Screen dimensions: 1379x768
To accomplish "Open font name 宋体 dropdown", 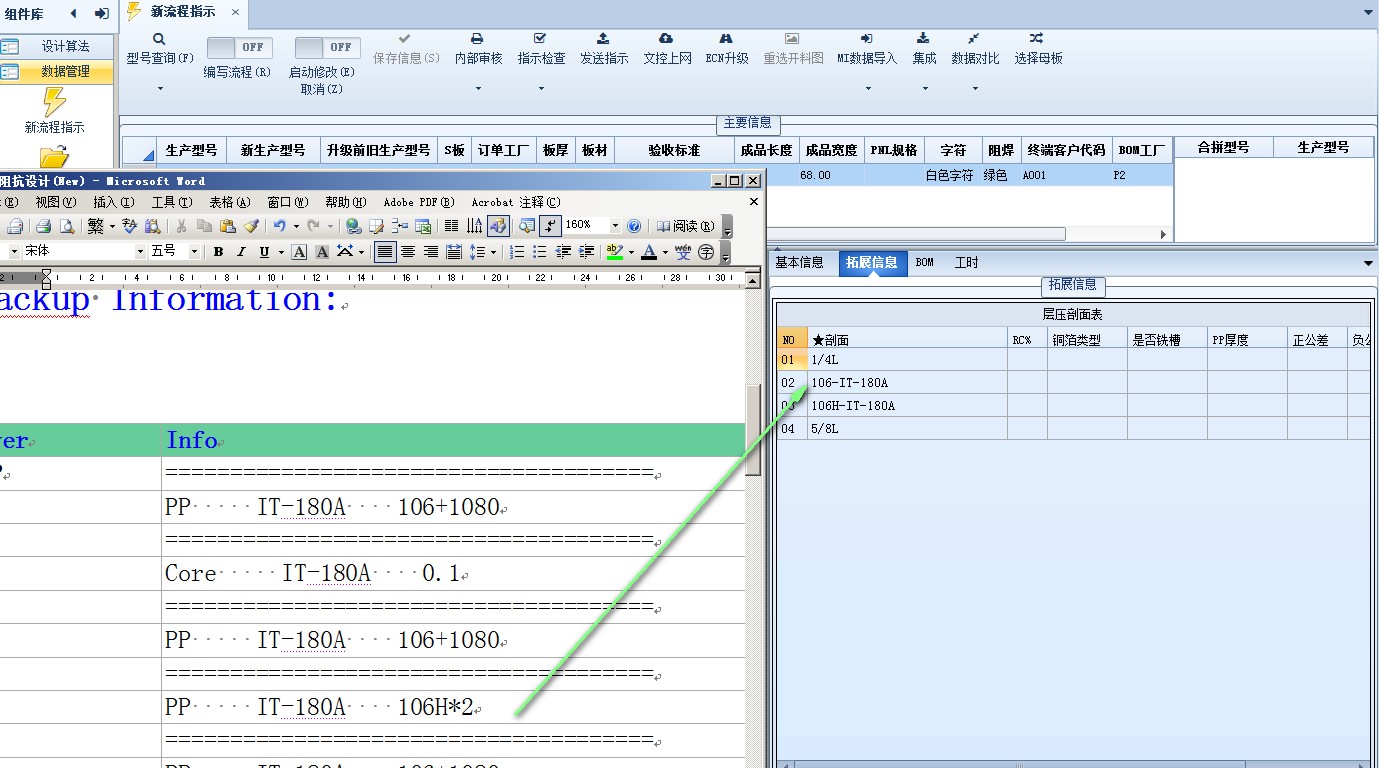I will pyautogui.click(x=140, y=252).
